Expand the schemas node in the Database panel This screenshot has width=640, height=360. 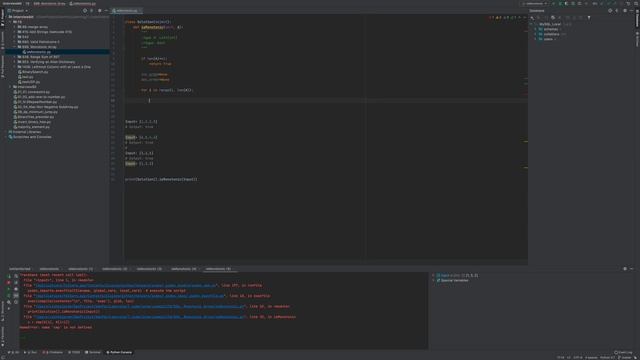click(536, 29)
